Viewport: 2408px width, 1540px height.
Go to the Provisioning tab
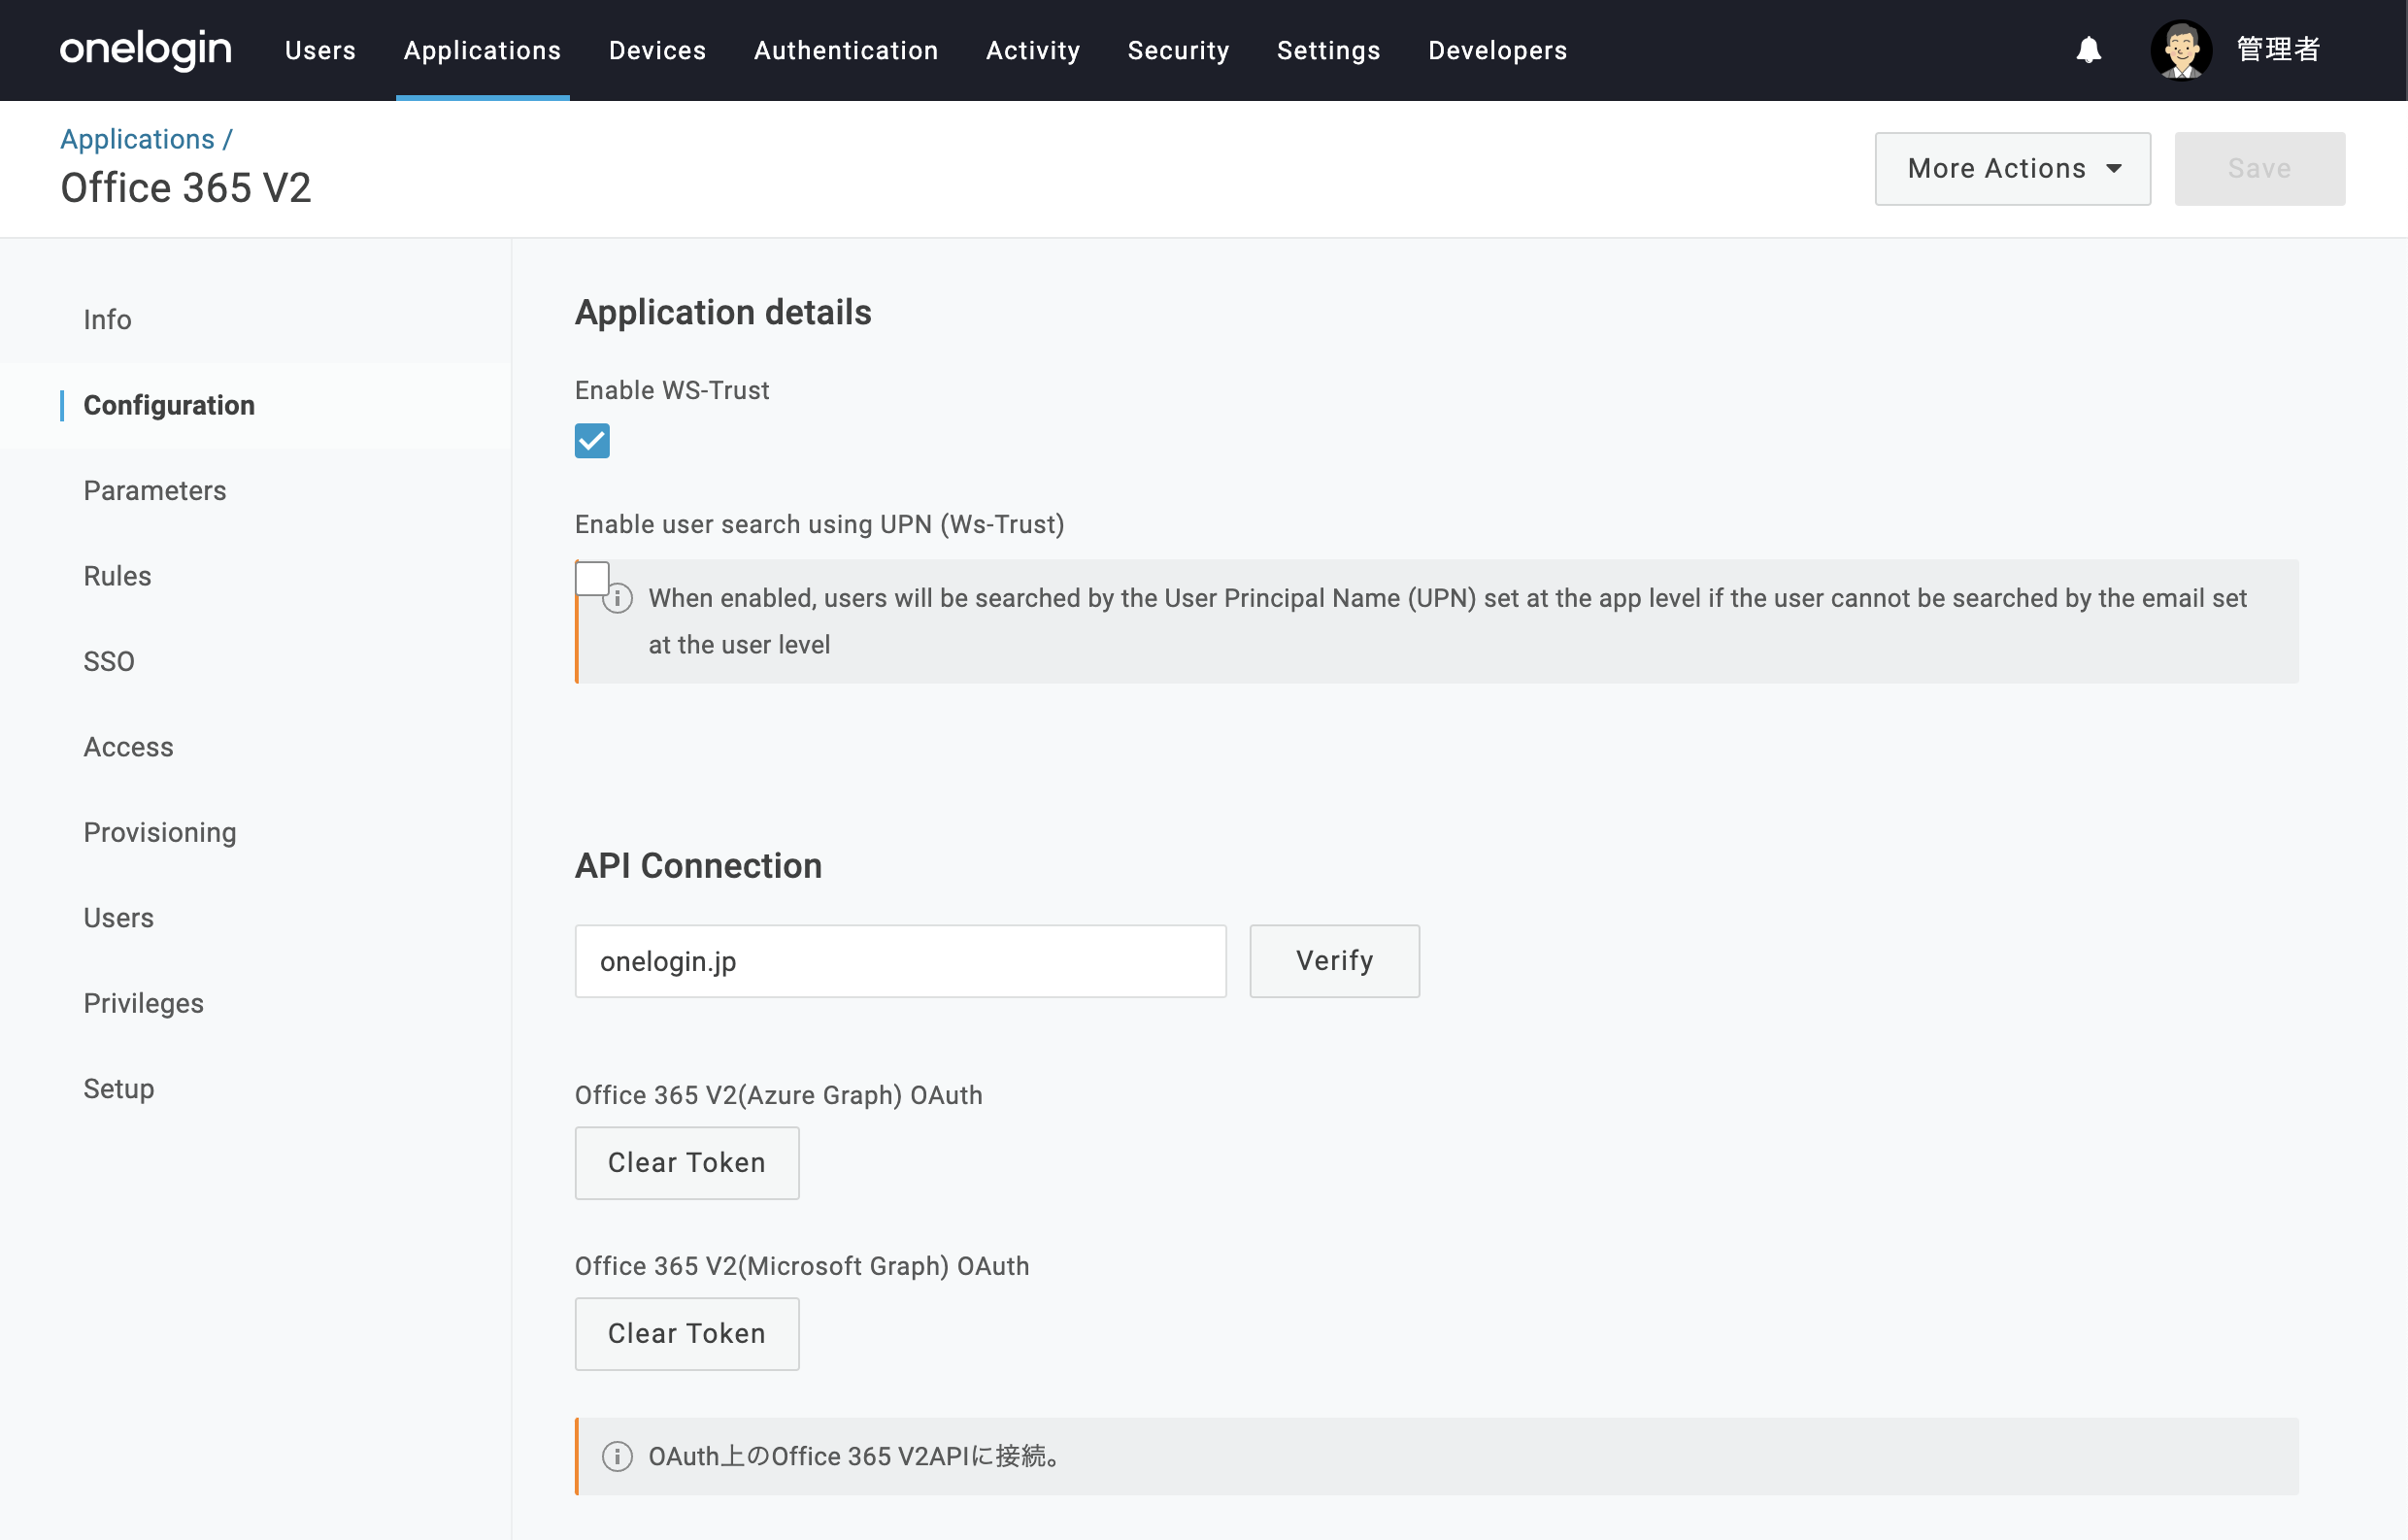160,833
